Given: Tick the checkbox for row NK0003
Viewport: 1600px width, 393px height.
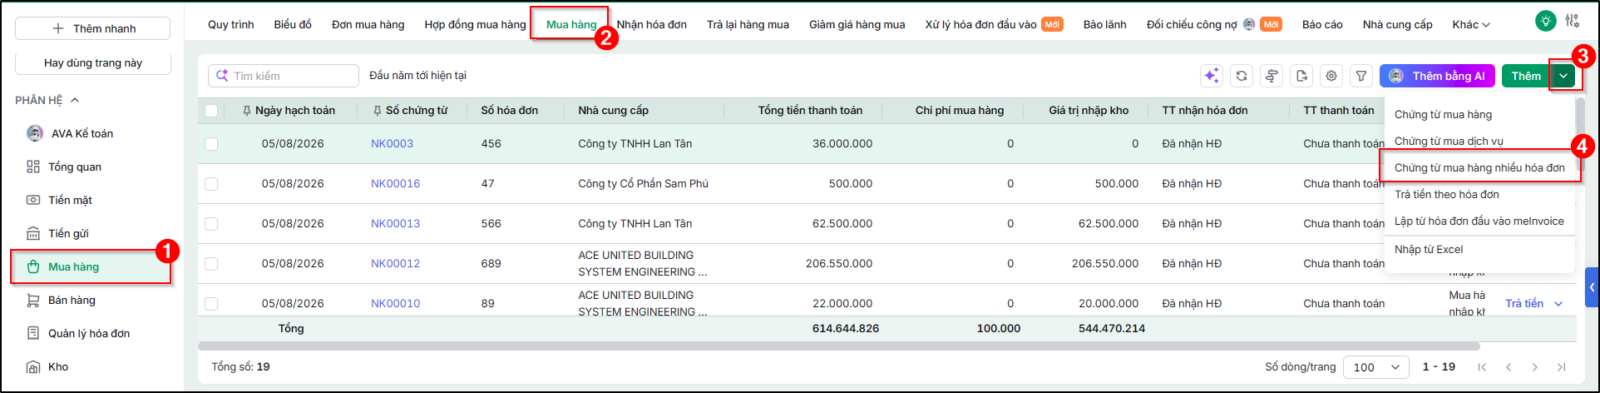Looking at the screenshot, I should tap(211, 144).
